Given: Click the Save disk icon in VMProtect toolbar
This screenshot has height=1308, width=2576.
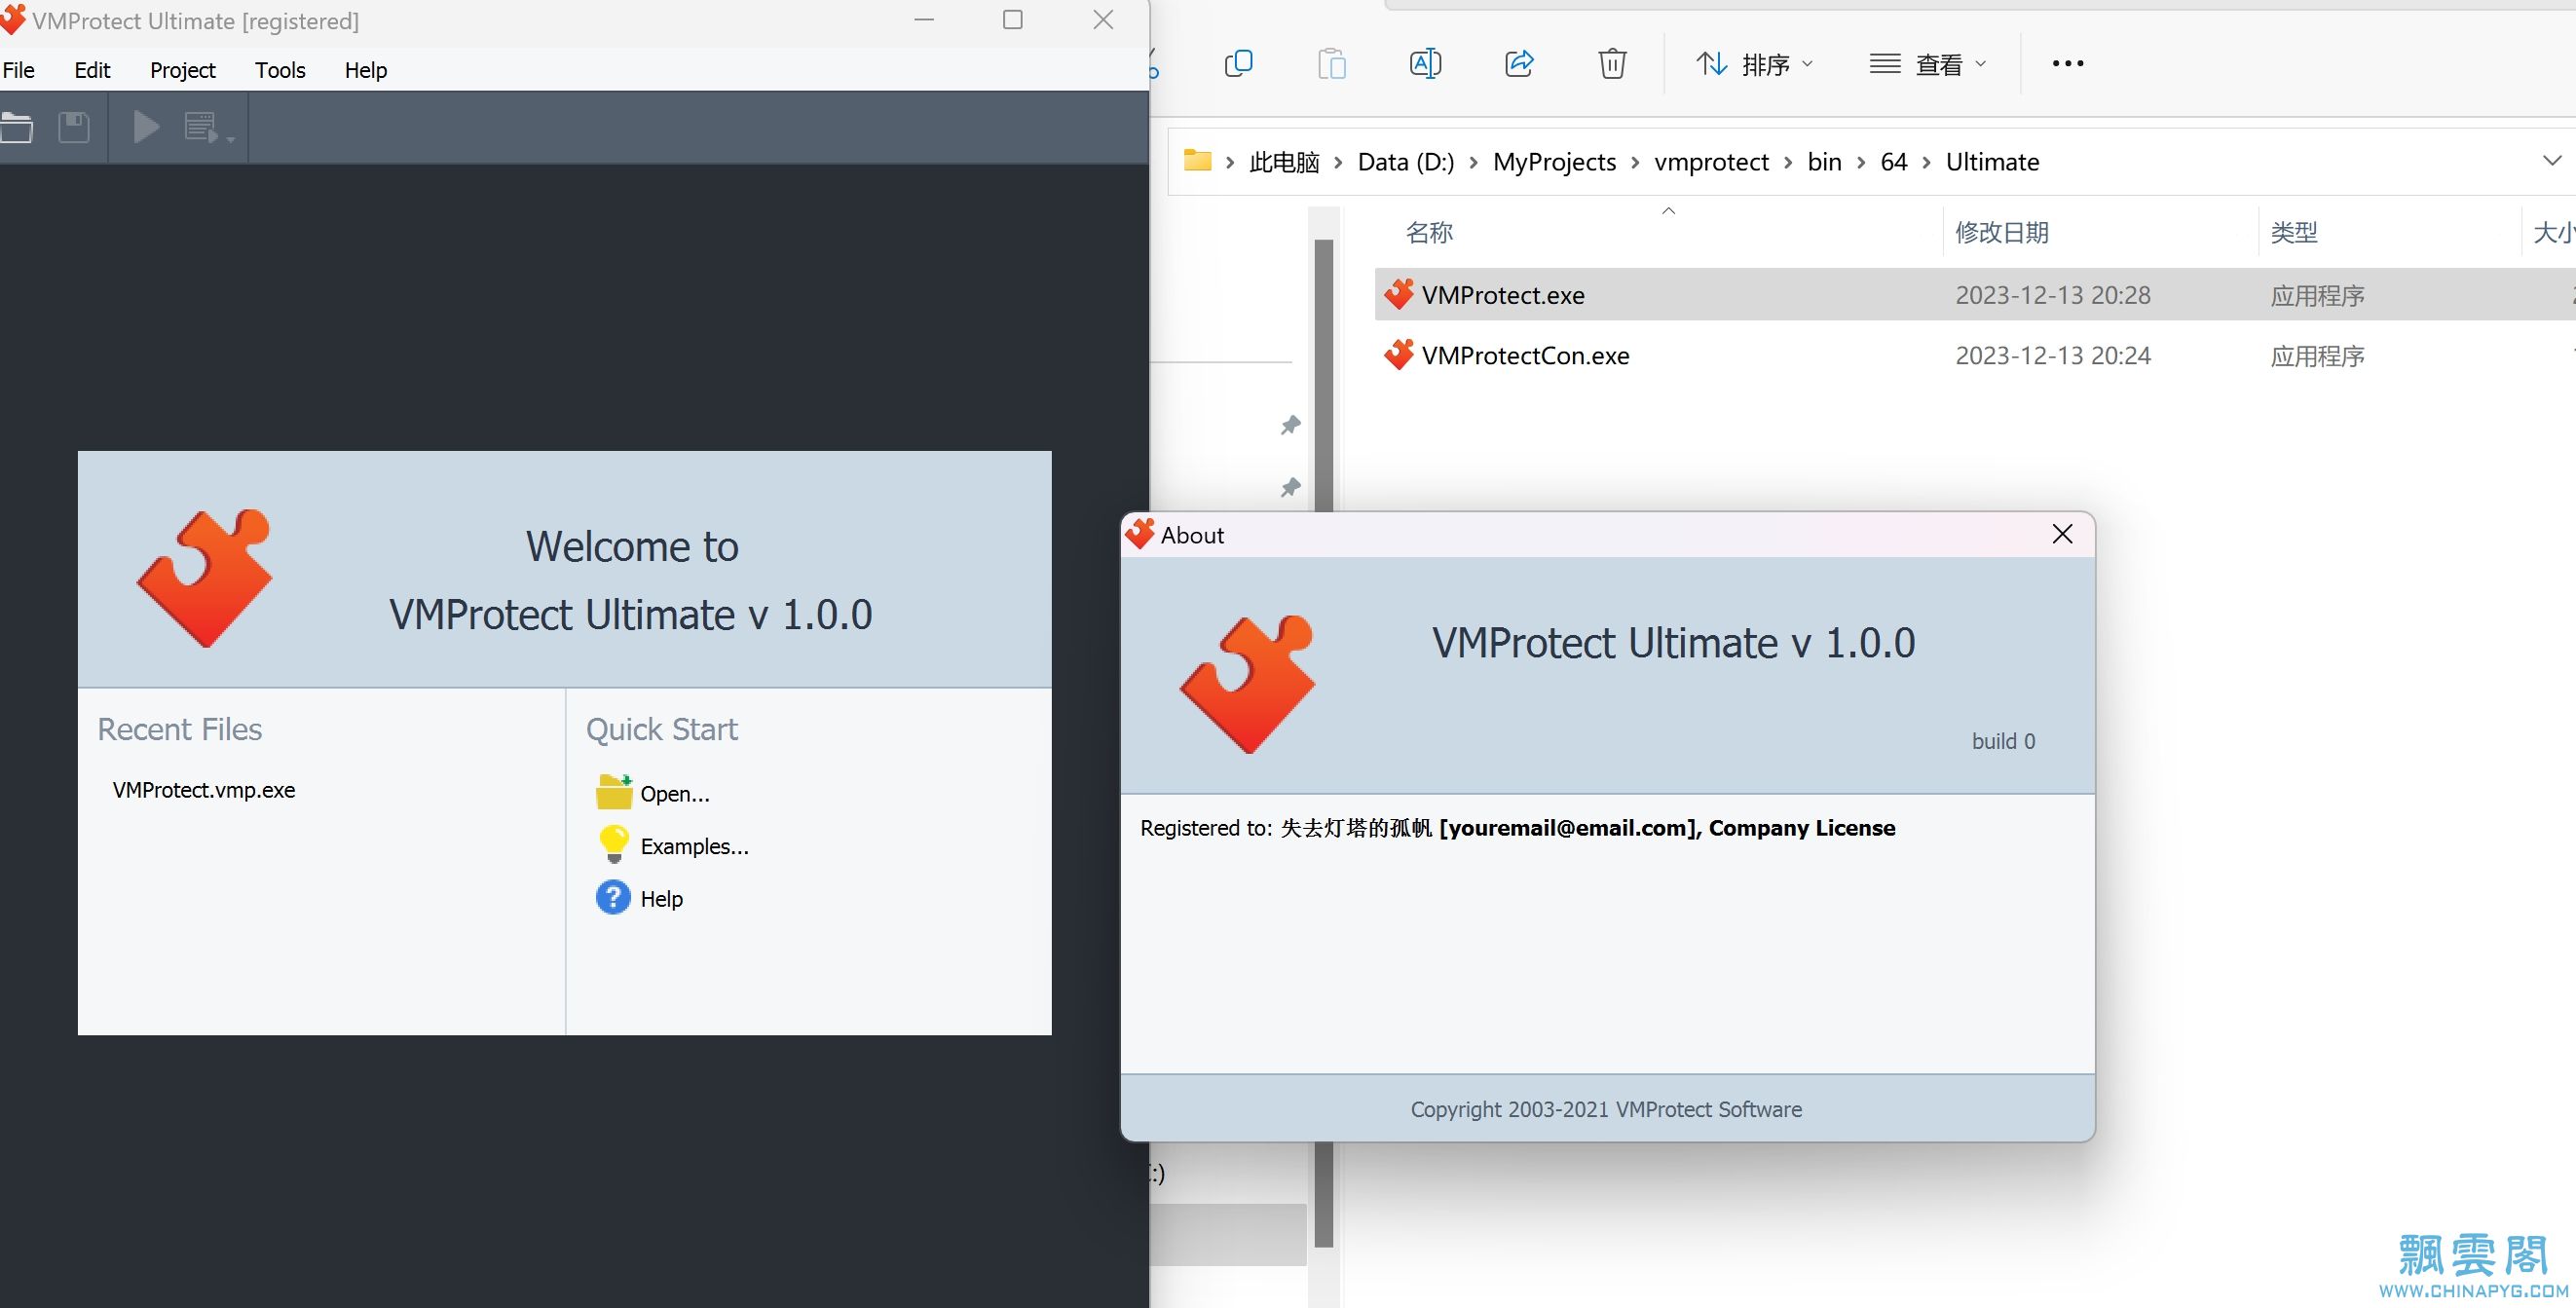Looking at the screenshot, I should coord(74,127).
